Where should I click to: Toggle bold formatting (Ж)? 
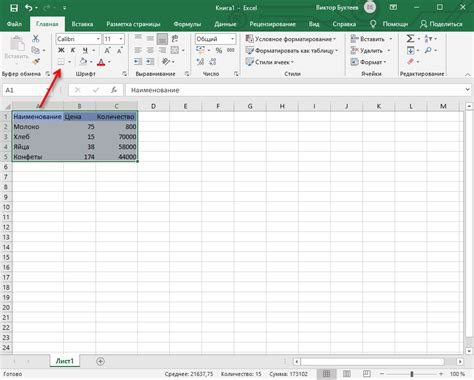(x=61, y=50)
